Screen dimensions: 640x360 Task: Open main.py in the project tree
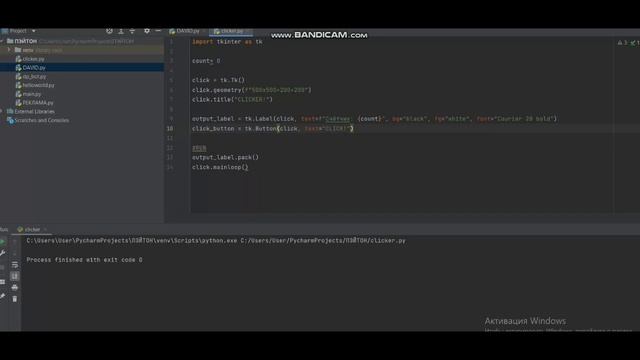click(x=31, y=94)
